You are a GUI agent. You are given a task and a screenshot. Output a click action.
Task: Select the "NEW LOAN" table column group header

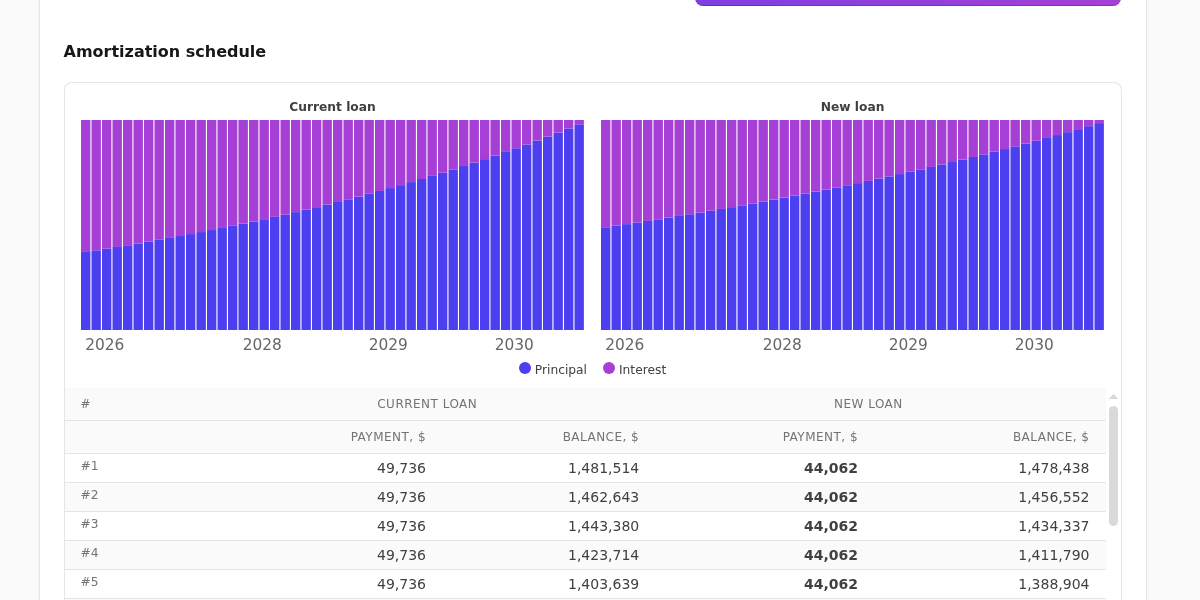tap(868, 404)
